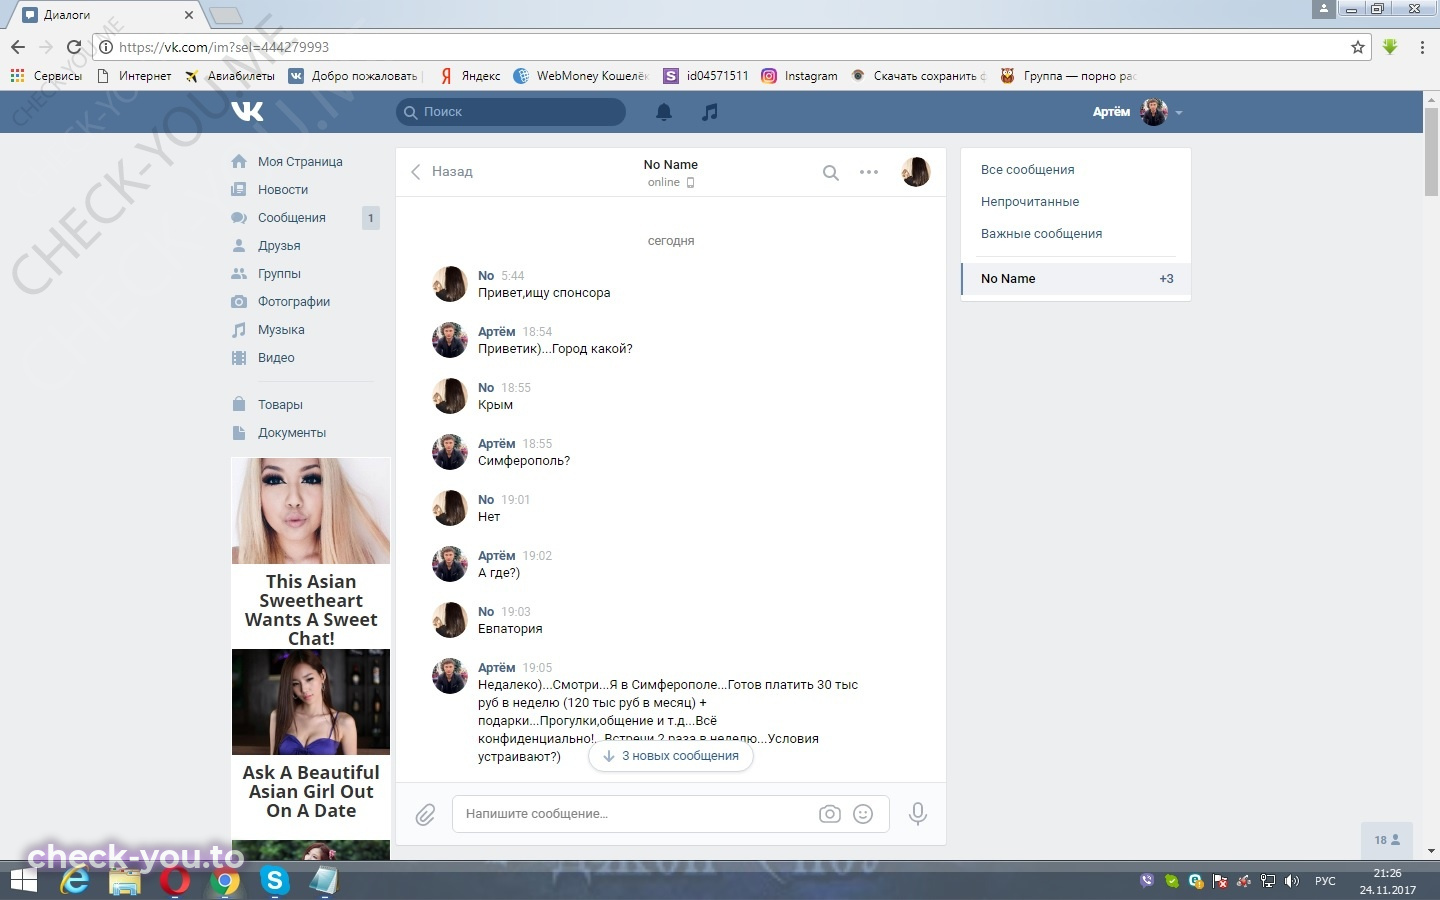Open the music player note icon
The image size is (1440, 900).
710,112
